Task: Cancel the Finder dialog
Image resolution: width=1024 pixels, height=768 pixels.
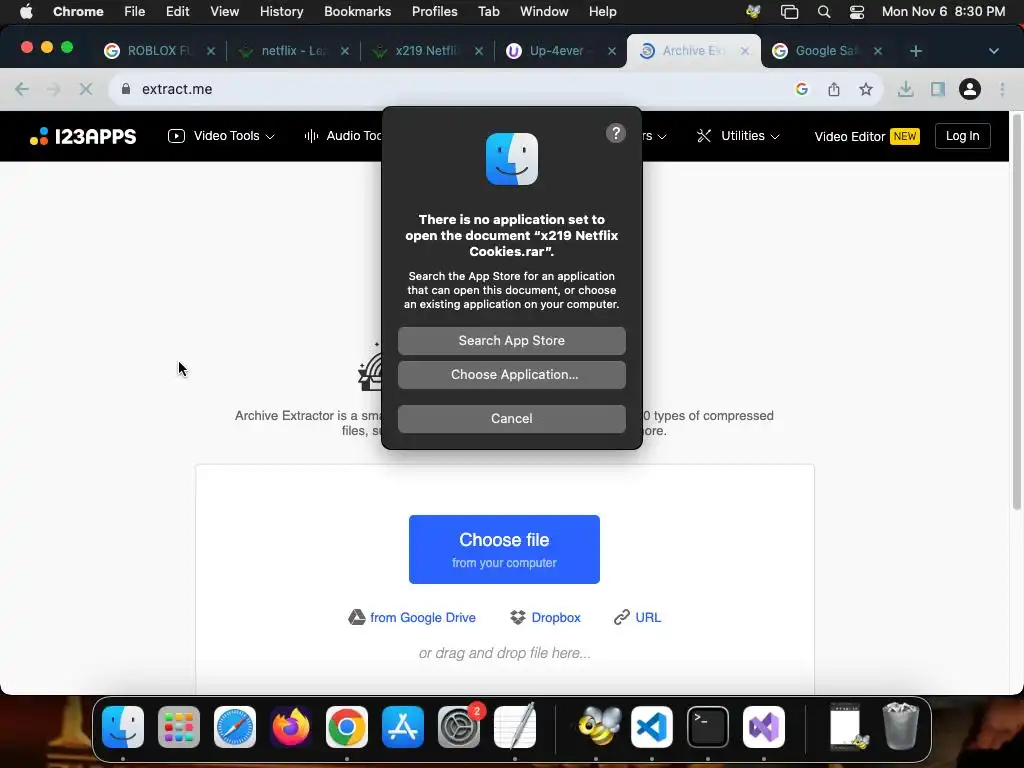Action: (x=511, y=419)
